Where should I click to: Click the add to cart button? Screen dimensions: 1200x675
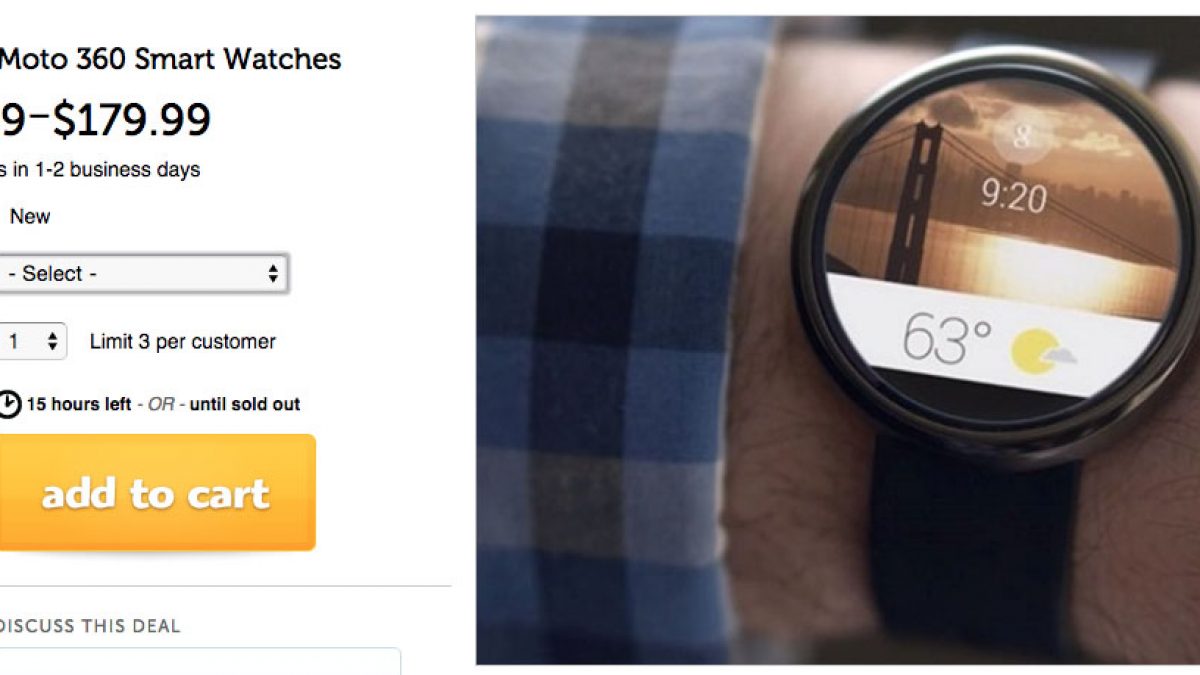156,492
